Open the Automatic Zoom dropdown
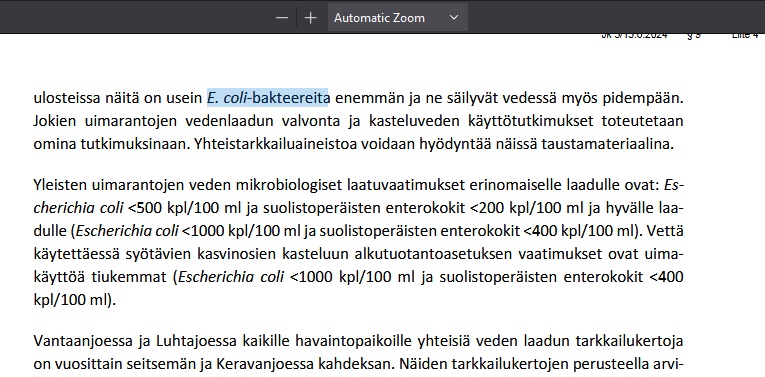The height and width of the screenshot is (377, 765). click(x=398, y=18)
